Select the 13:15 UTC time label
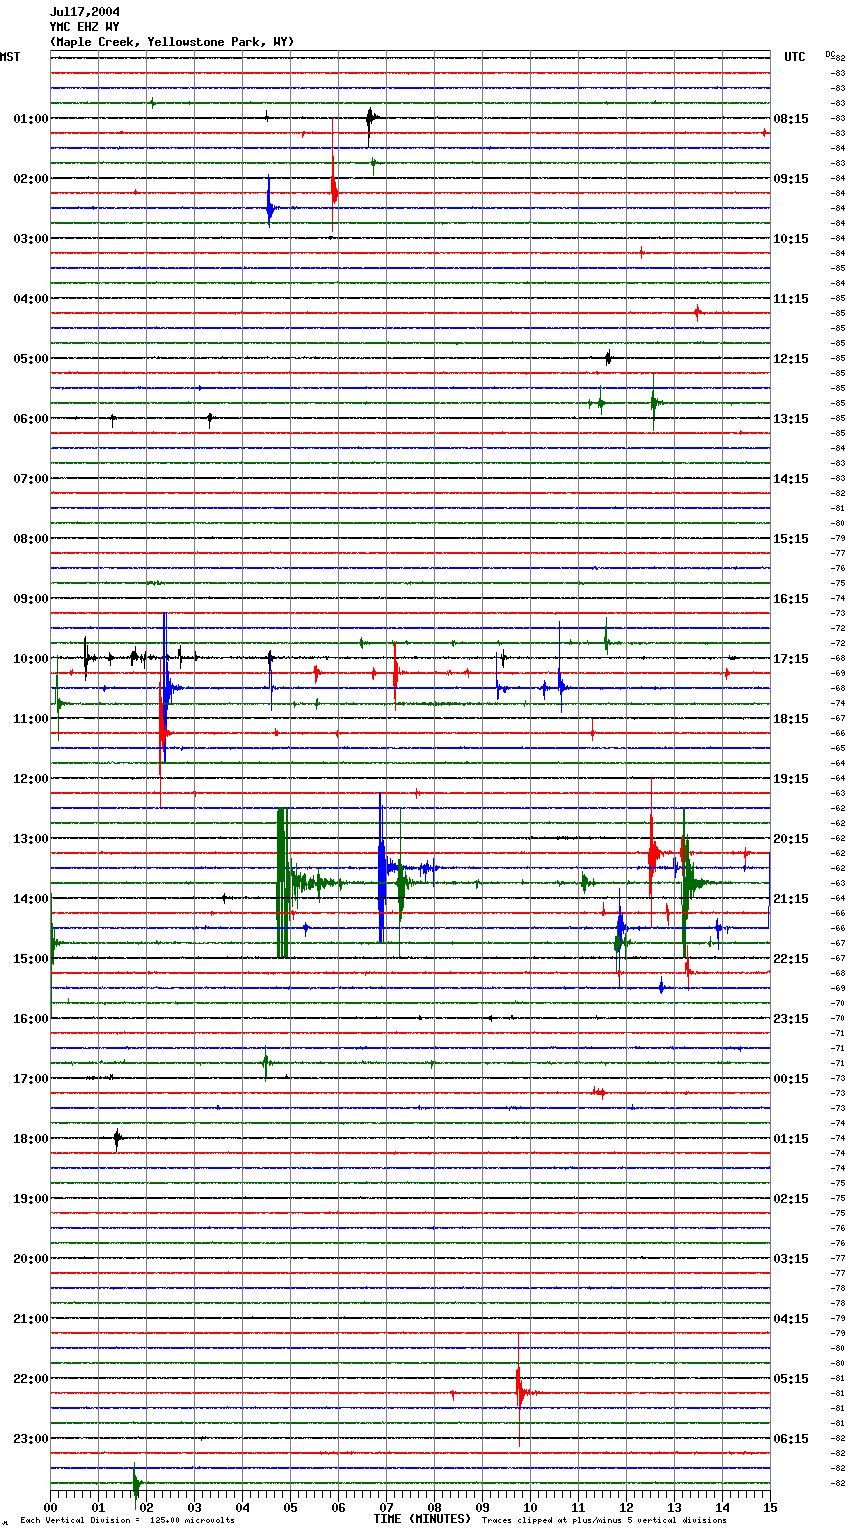The height and width of the screenshot is (1534, 850). click(x=791, y=419)
